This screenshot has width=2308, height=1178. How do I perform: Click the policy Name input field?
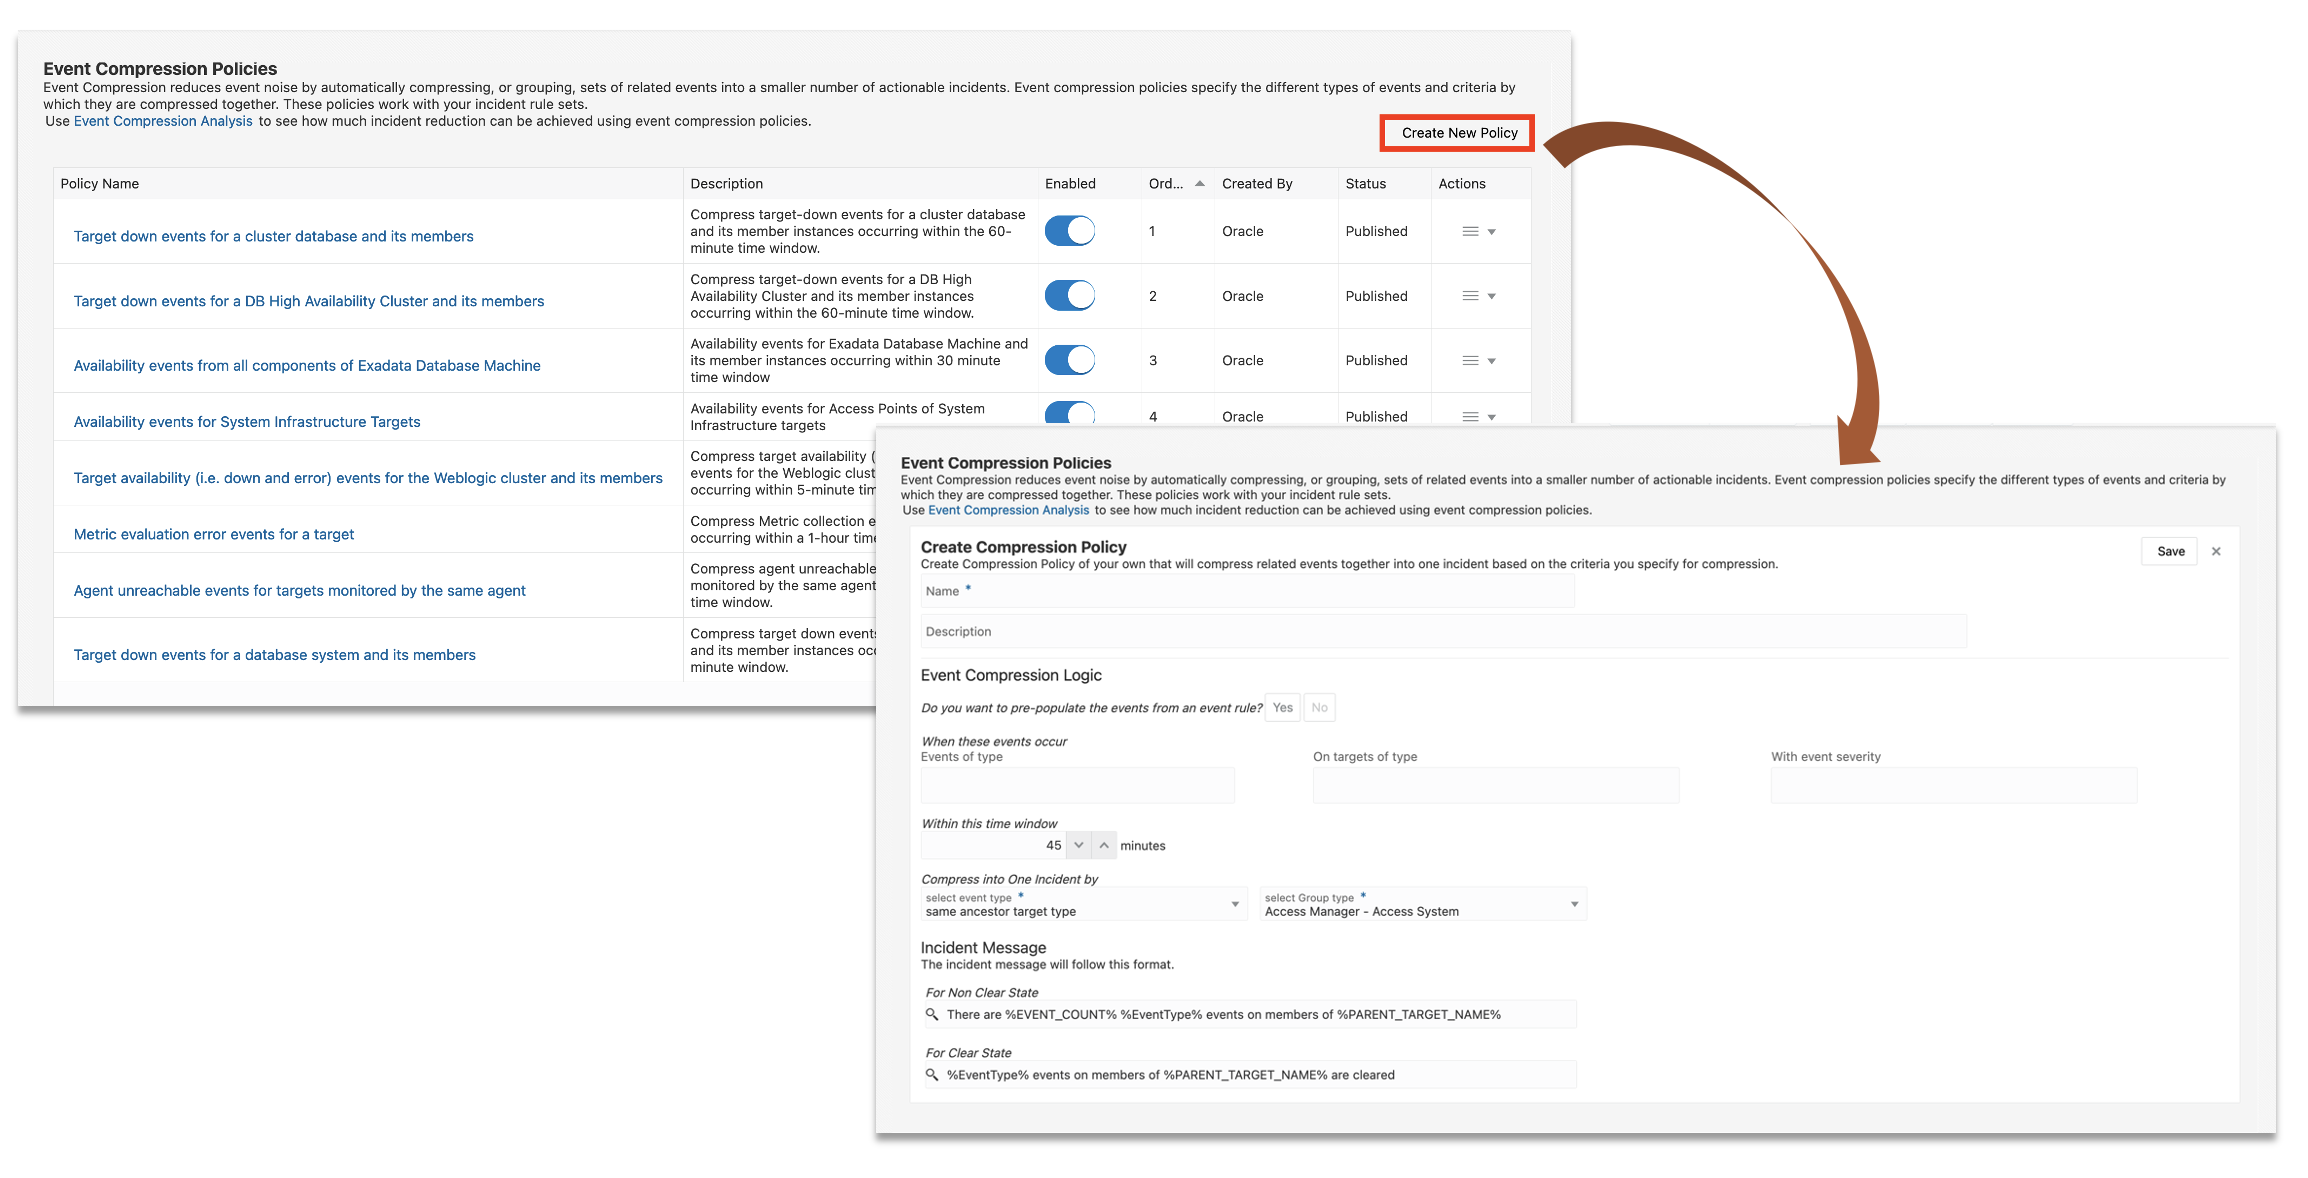click(1247, 591)
